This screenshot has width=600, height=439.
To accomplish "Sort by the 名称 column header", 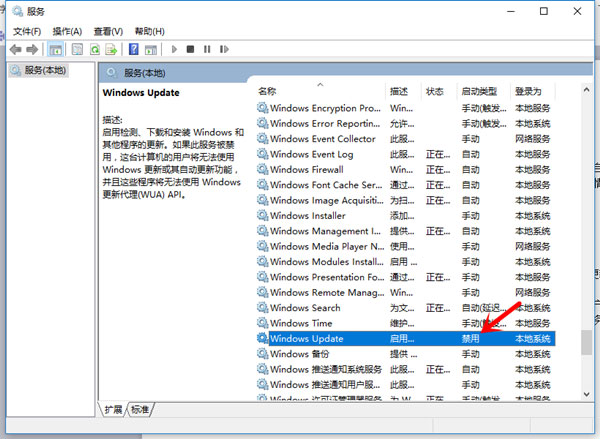I will coord(267,91).
